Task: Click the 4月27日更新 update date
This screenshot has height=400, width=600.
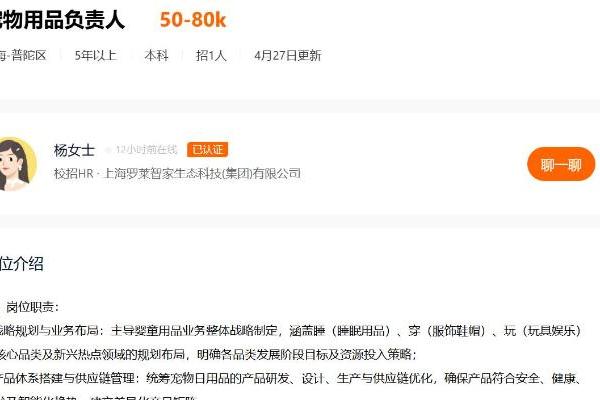Action: click(288, 56)
